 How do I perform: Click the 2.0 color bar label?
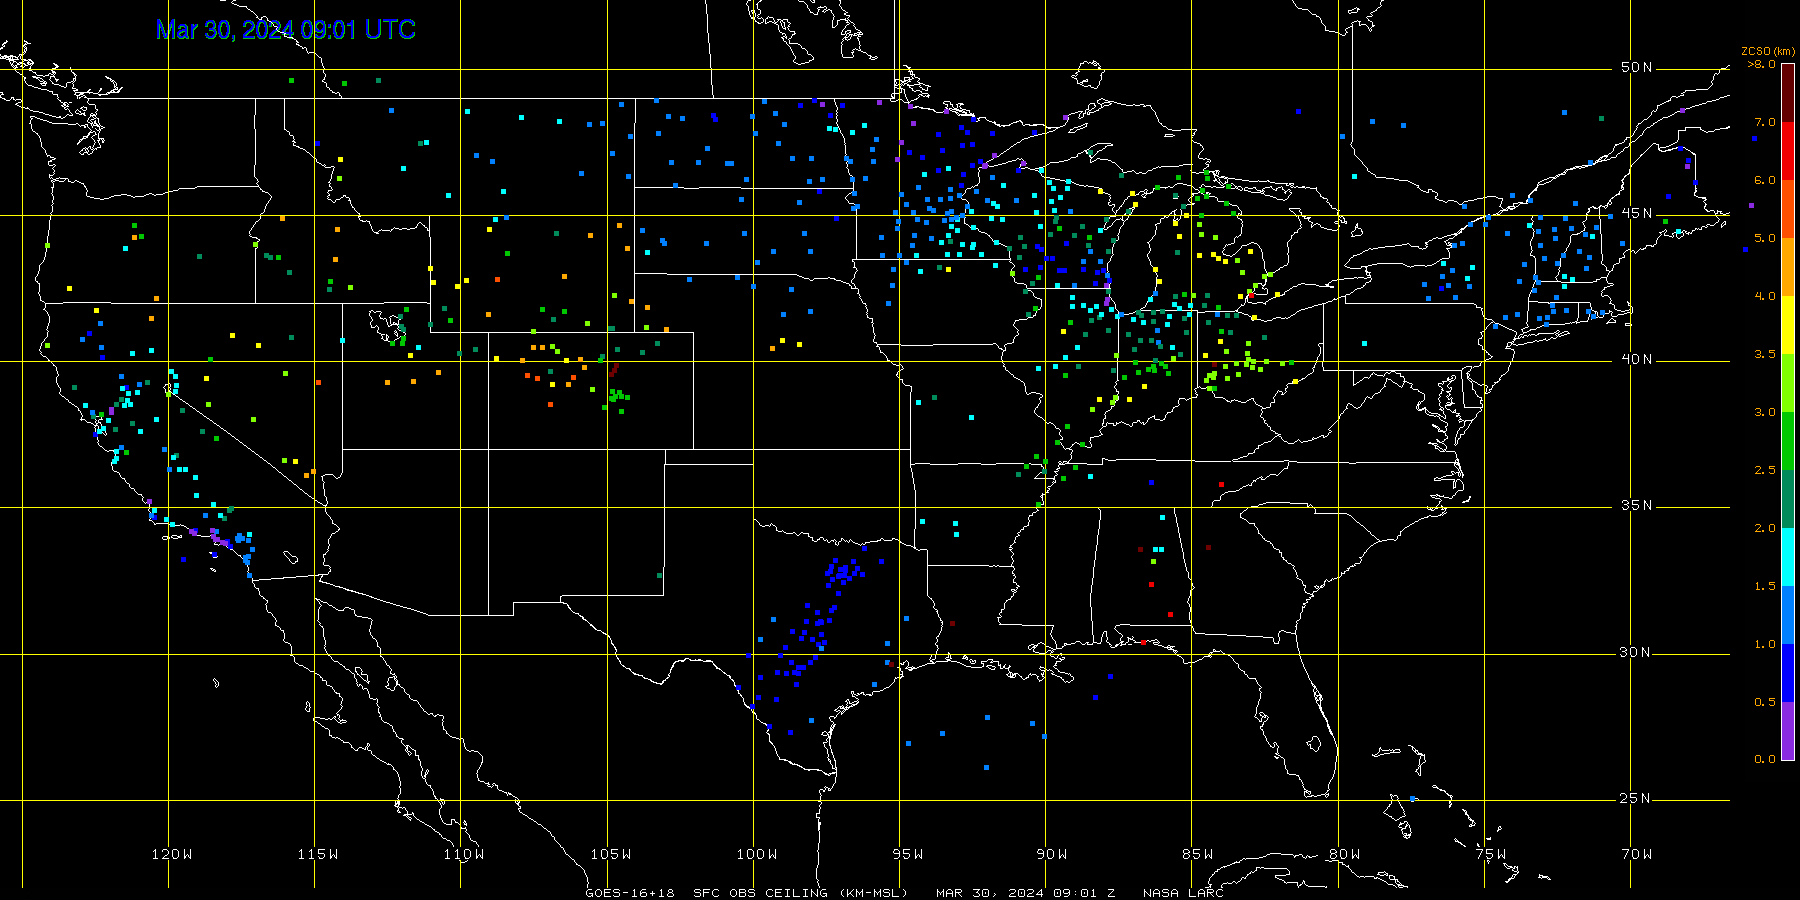coord(1765,528)
